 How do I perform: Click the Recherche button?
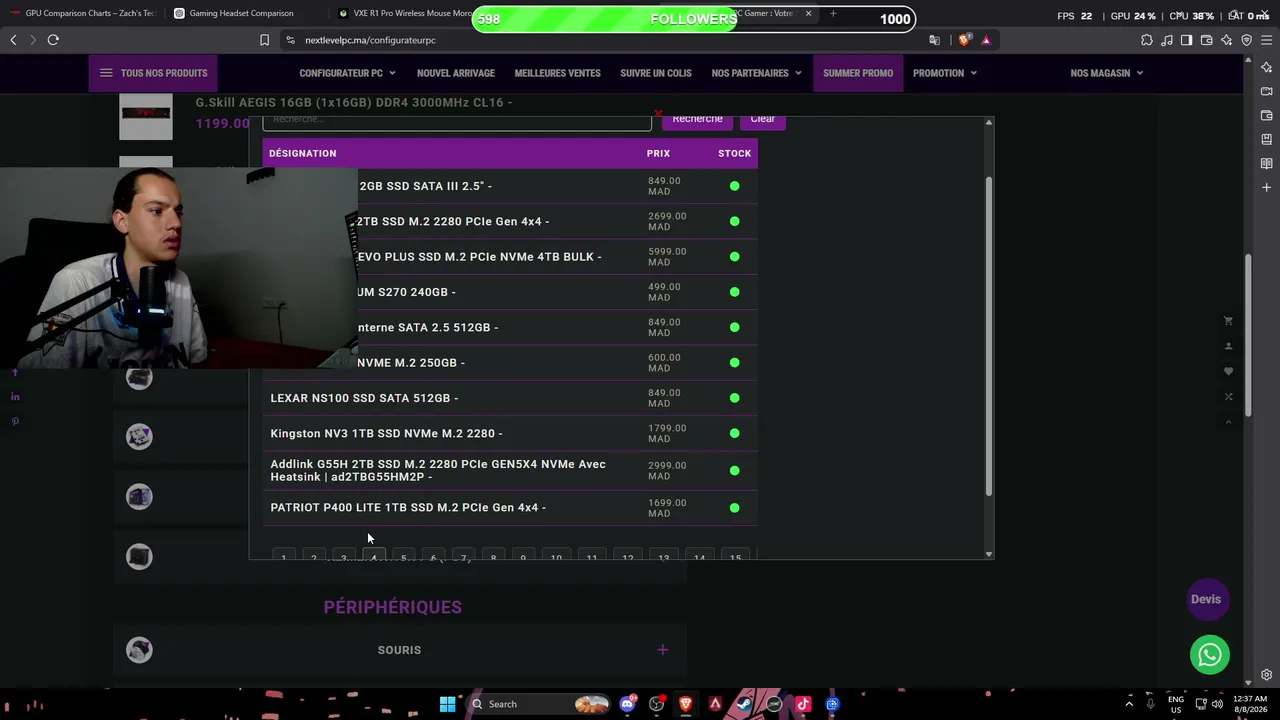pos(697,119)
